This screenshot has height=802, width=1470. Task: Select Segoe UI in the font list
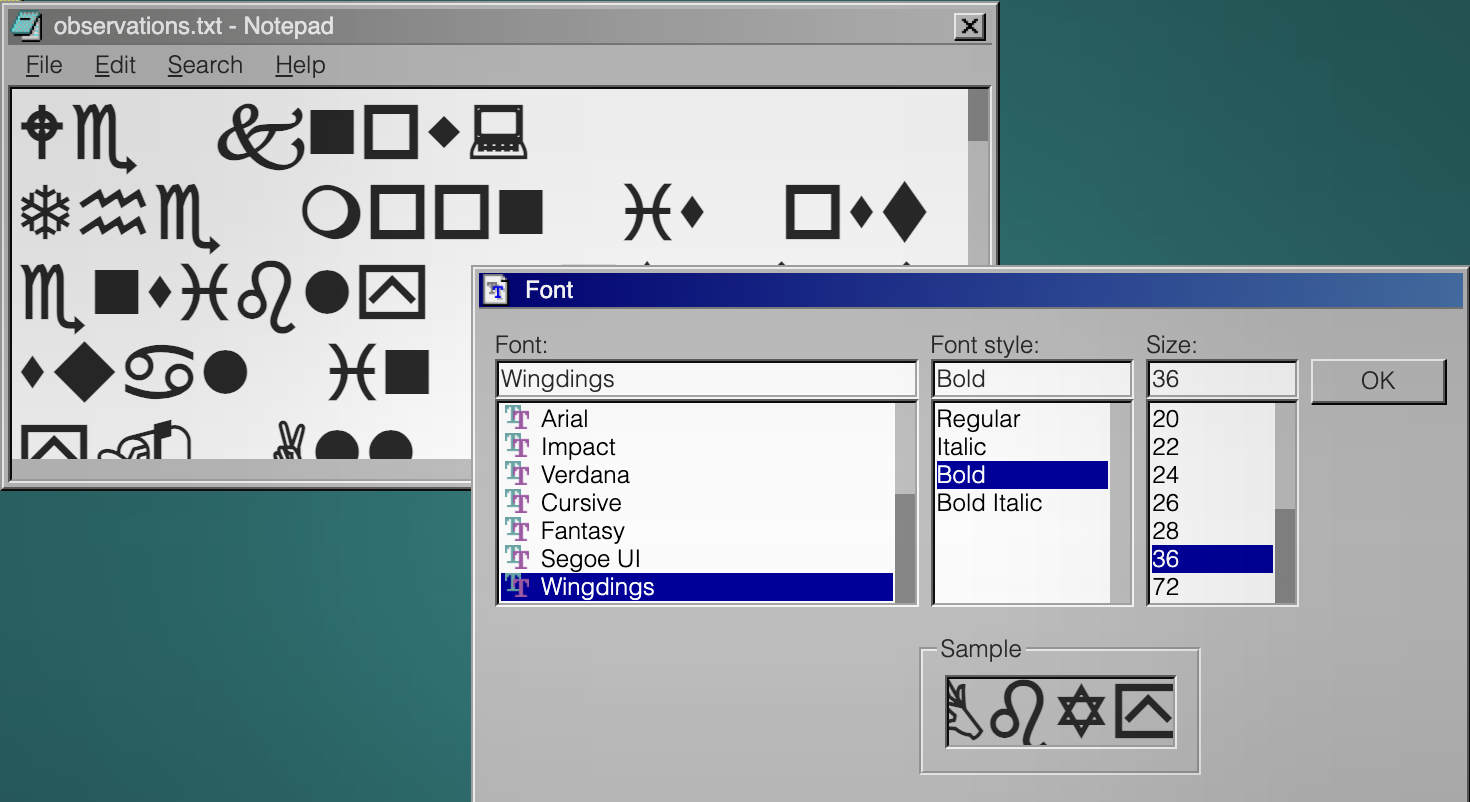[x=697, y=558]
